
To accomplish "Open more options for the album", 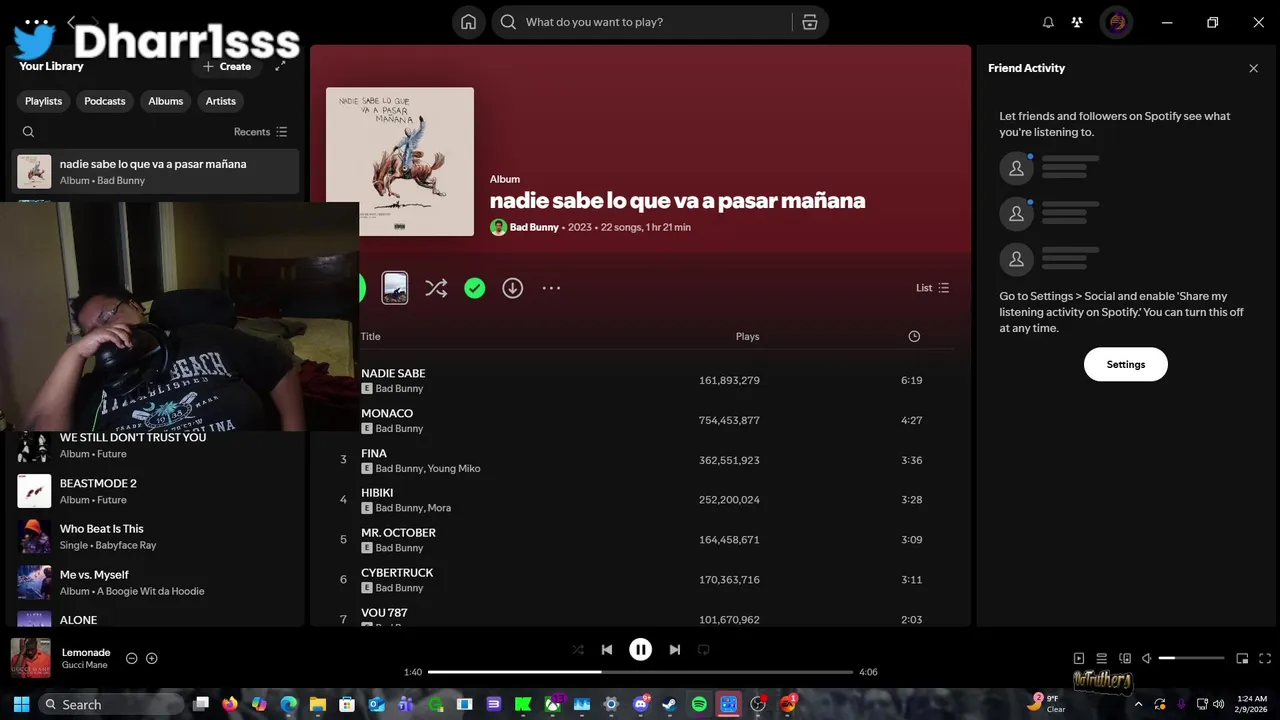I will [551, 288].
